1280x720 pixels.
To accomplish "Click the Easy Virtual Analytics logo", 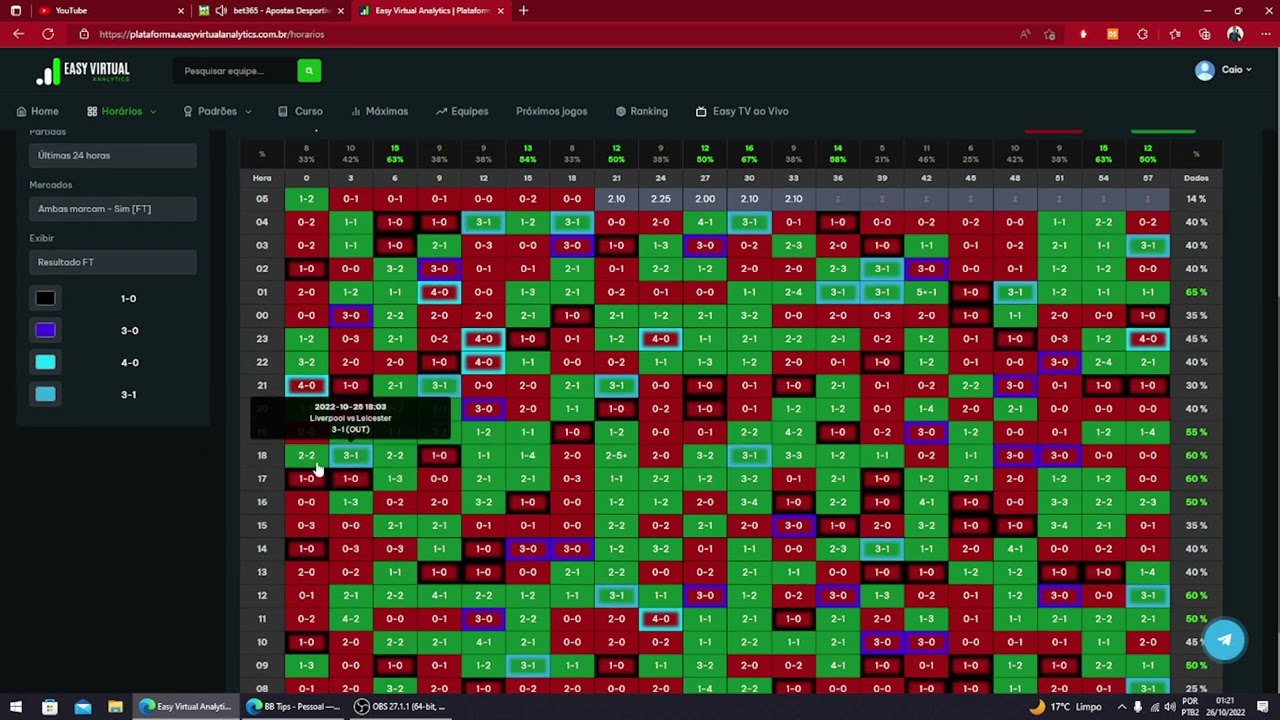I will [83, 71].
